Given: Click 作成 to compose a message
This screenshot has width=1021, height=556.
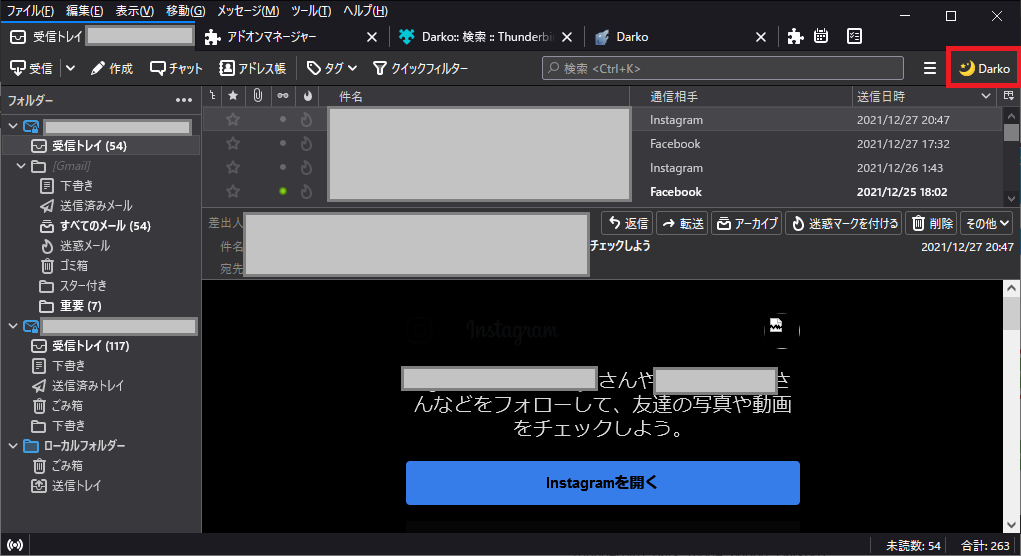Looking at the screenshot, I should [111, 68].
